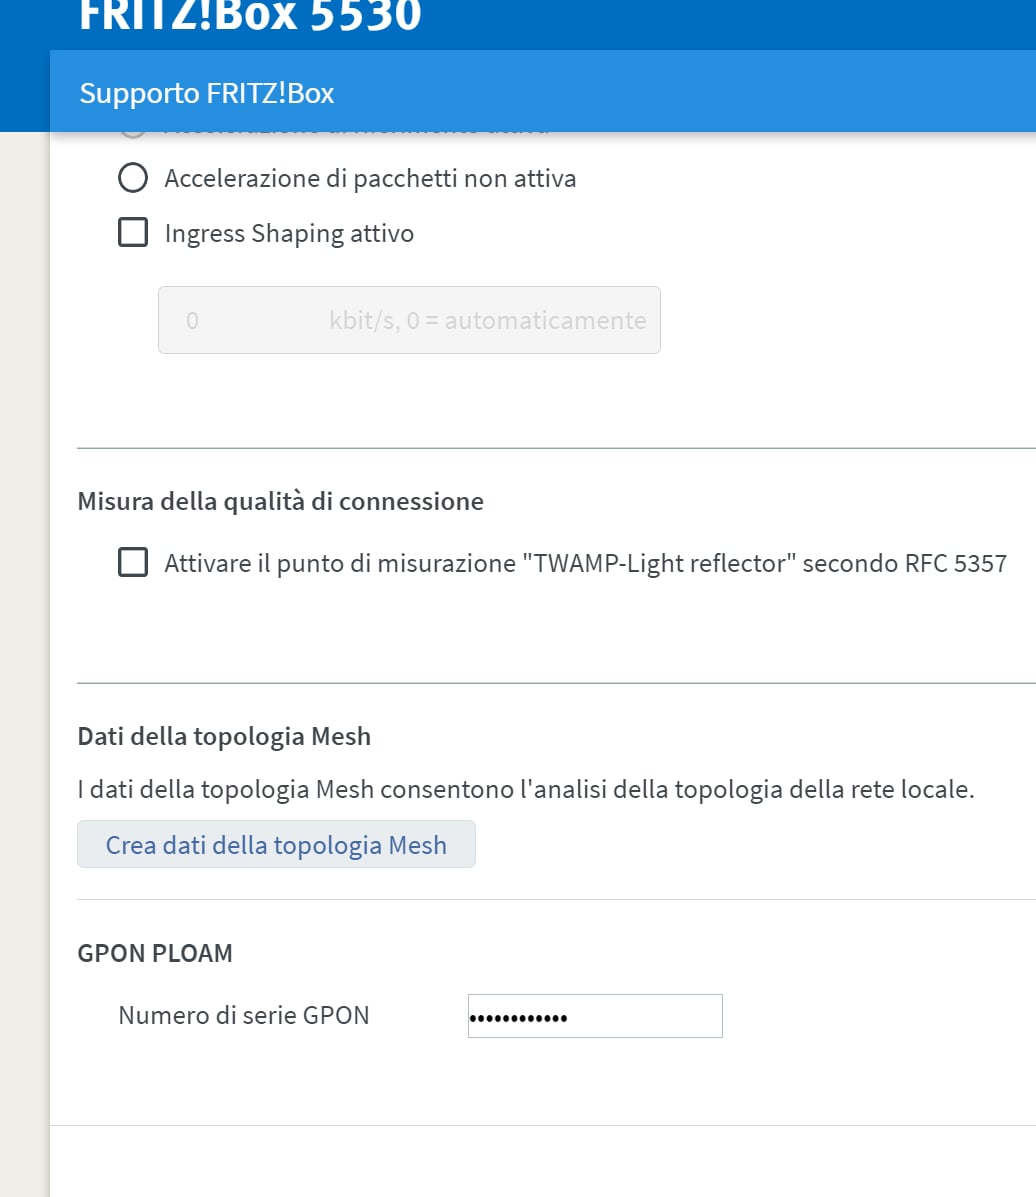Tick the TWAMP-Light reflector checkbox
The image size is (1036, 1197).
point(133,563)
